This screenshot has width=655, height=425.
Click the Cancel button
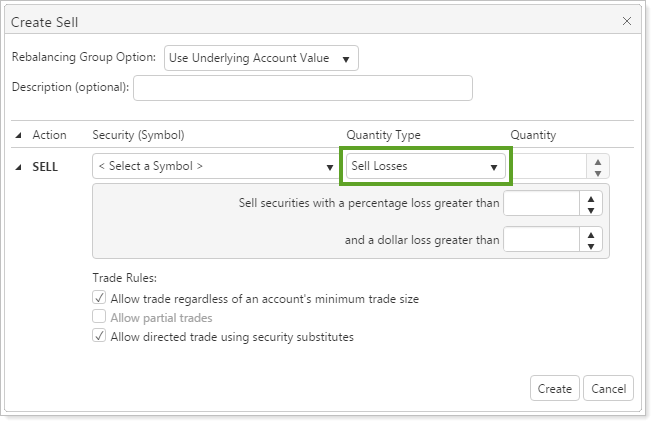(608, 388)
